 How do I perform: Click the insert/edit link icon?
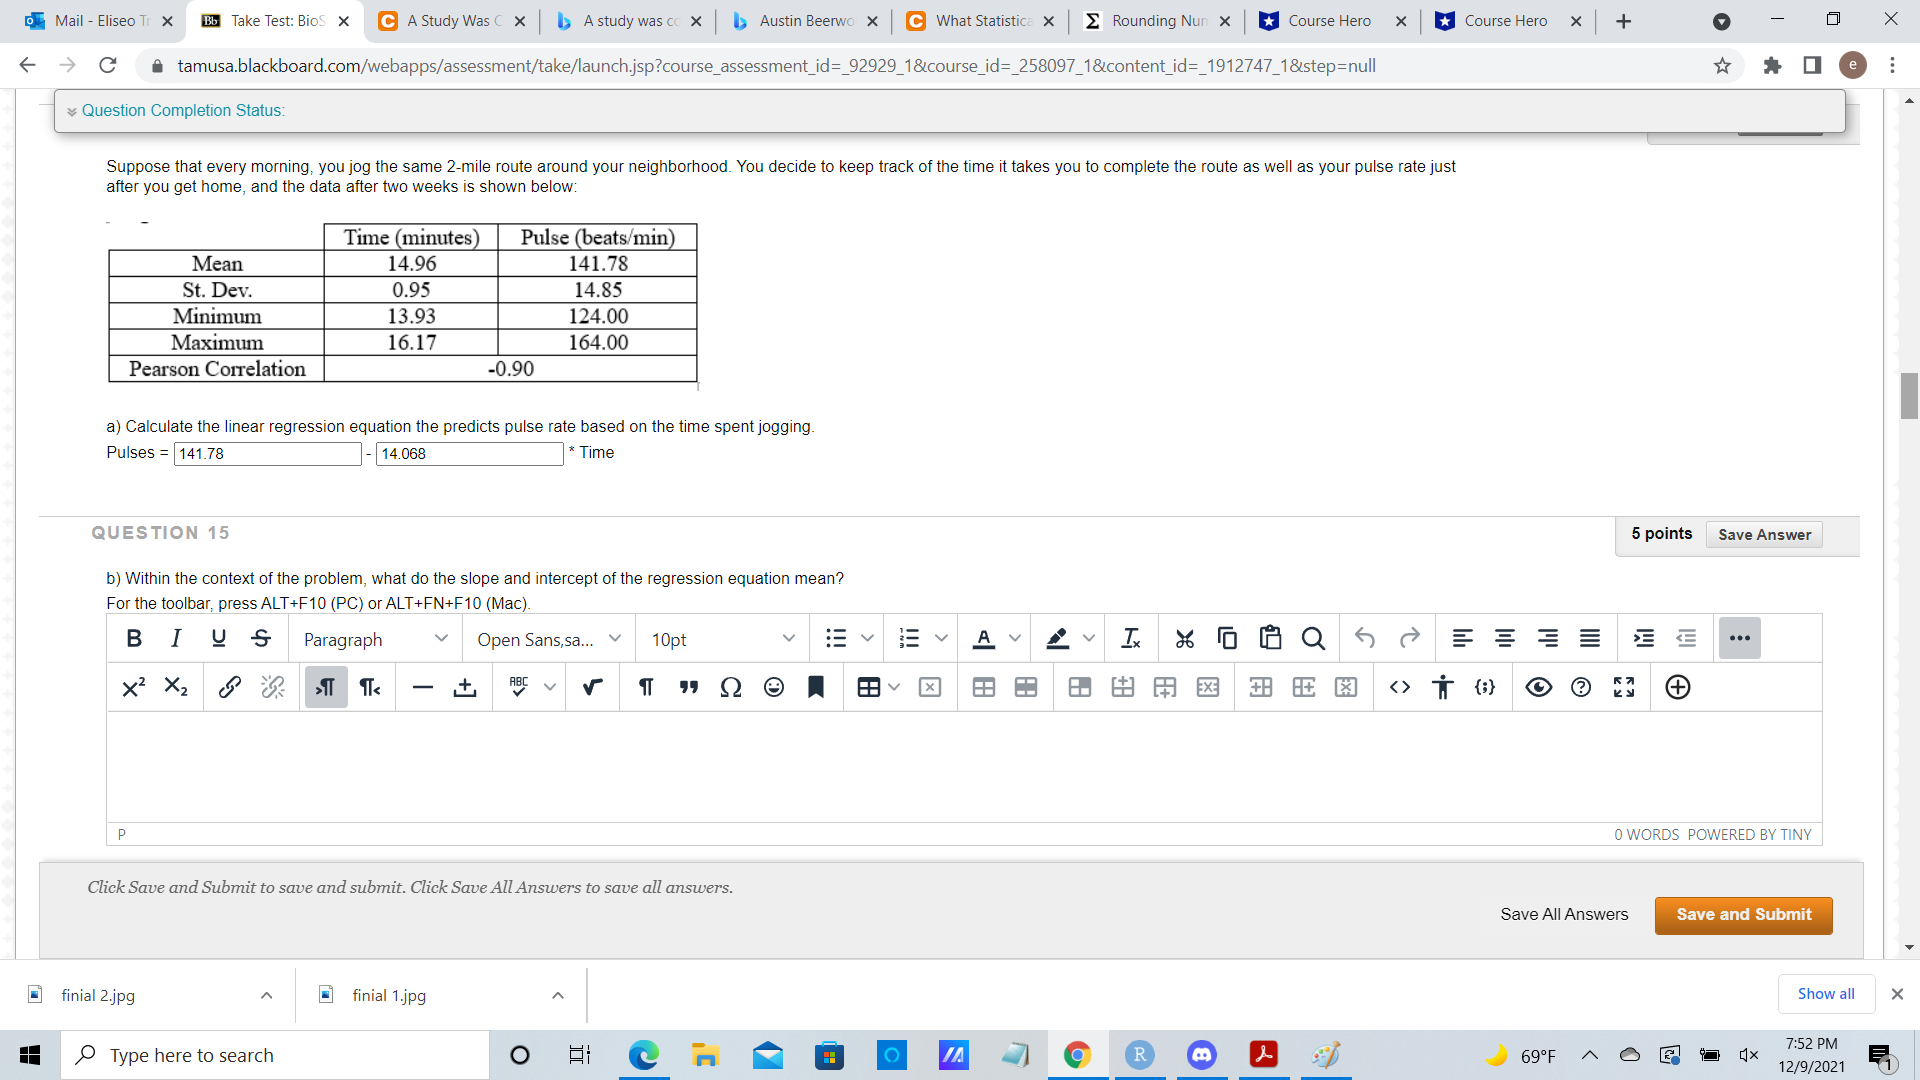coord(229,687)
